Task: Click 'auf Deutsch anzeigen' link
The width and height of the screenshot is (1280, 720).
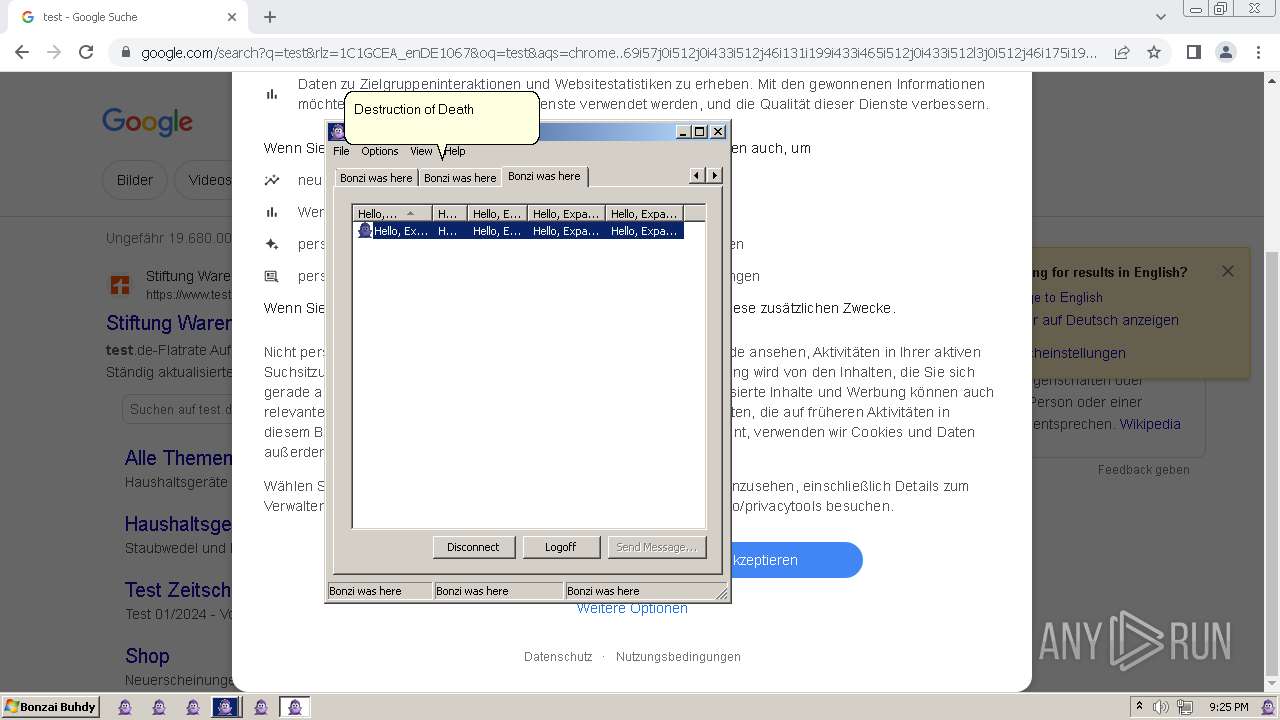Action: click(1104, 320)
